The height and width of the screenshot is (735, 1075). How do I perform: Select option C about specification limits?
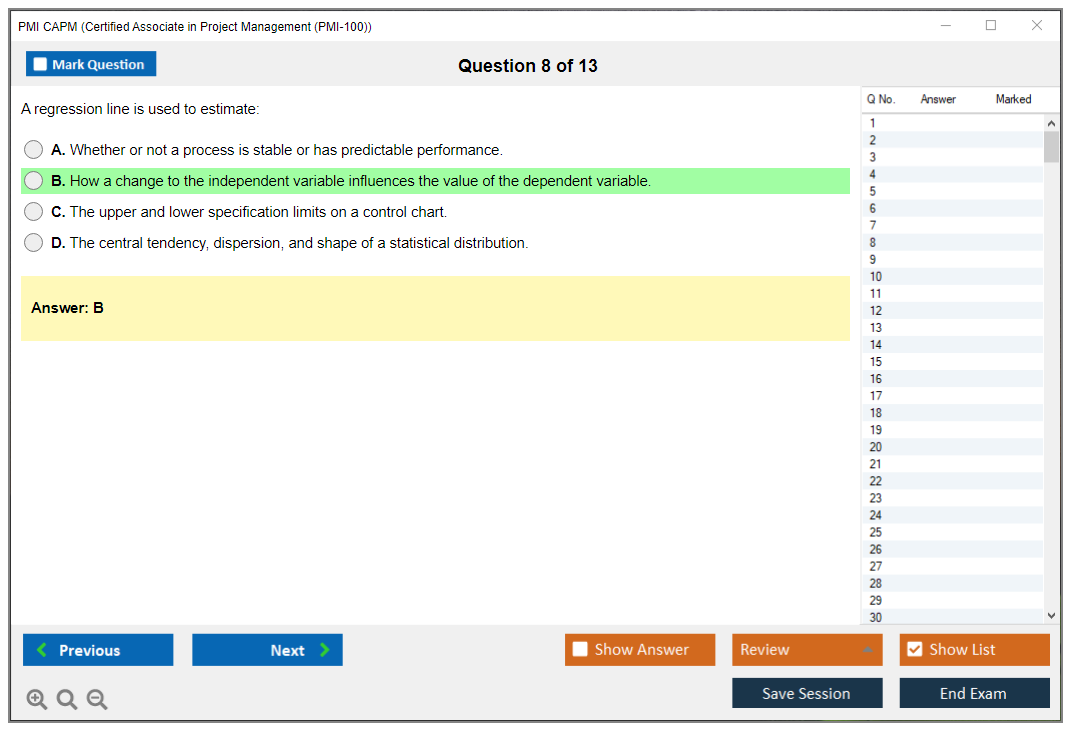[x=34, y=212]
